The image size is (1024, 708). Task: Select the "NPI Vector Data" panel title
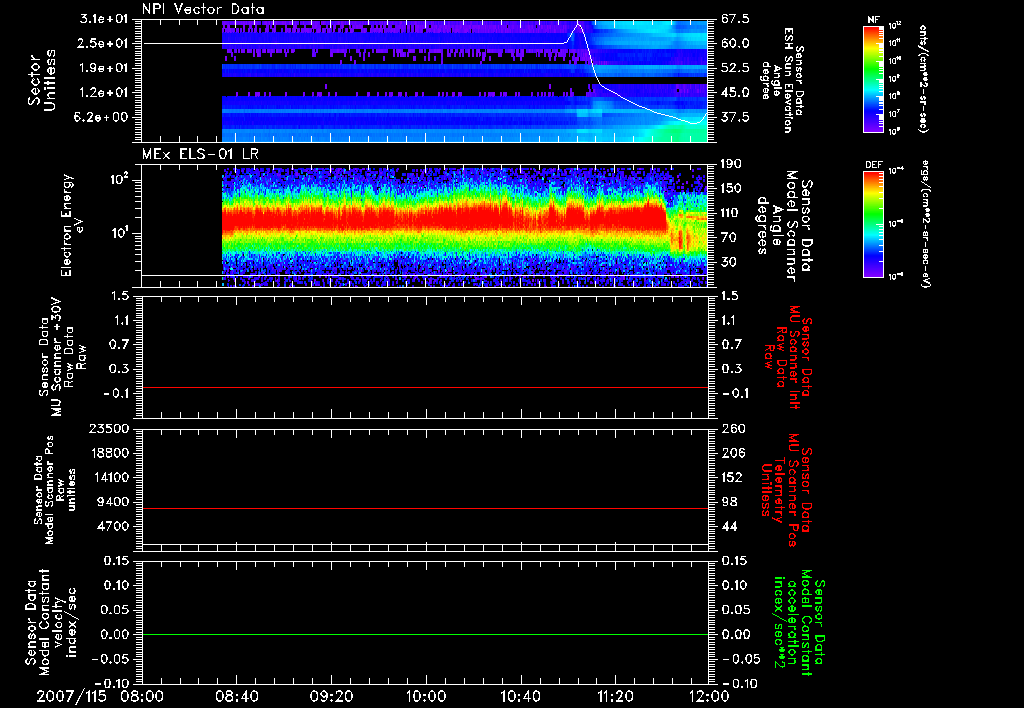203,9
